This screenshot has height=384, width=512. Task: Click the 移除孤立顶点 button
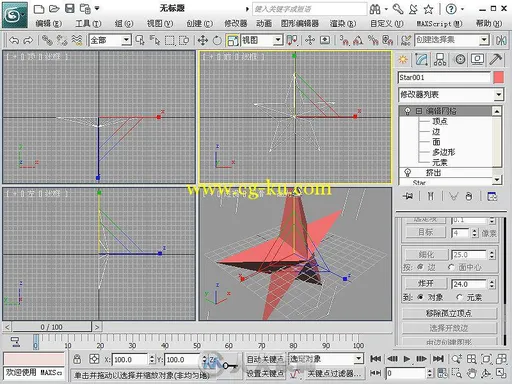coord(449,313)
